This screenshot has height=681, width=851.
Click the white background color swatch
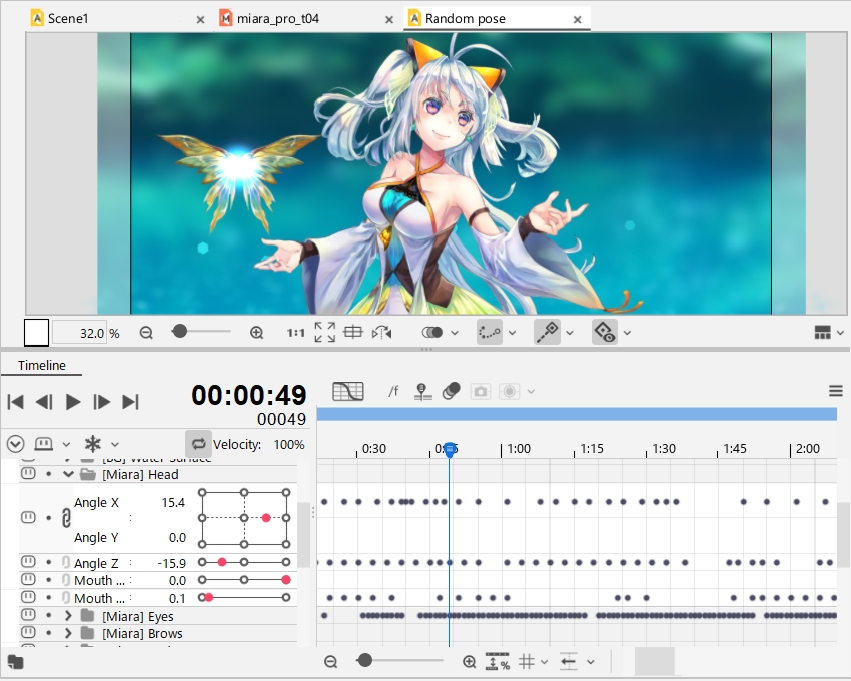click(36, 333)
